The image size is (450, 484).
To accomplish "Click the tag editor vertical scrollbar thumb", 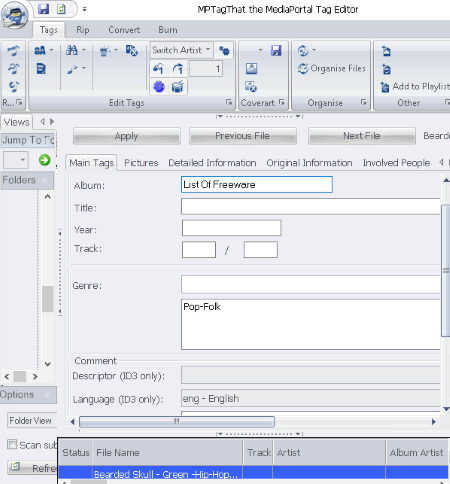I will [446, 271].
